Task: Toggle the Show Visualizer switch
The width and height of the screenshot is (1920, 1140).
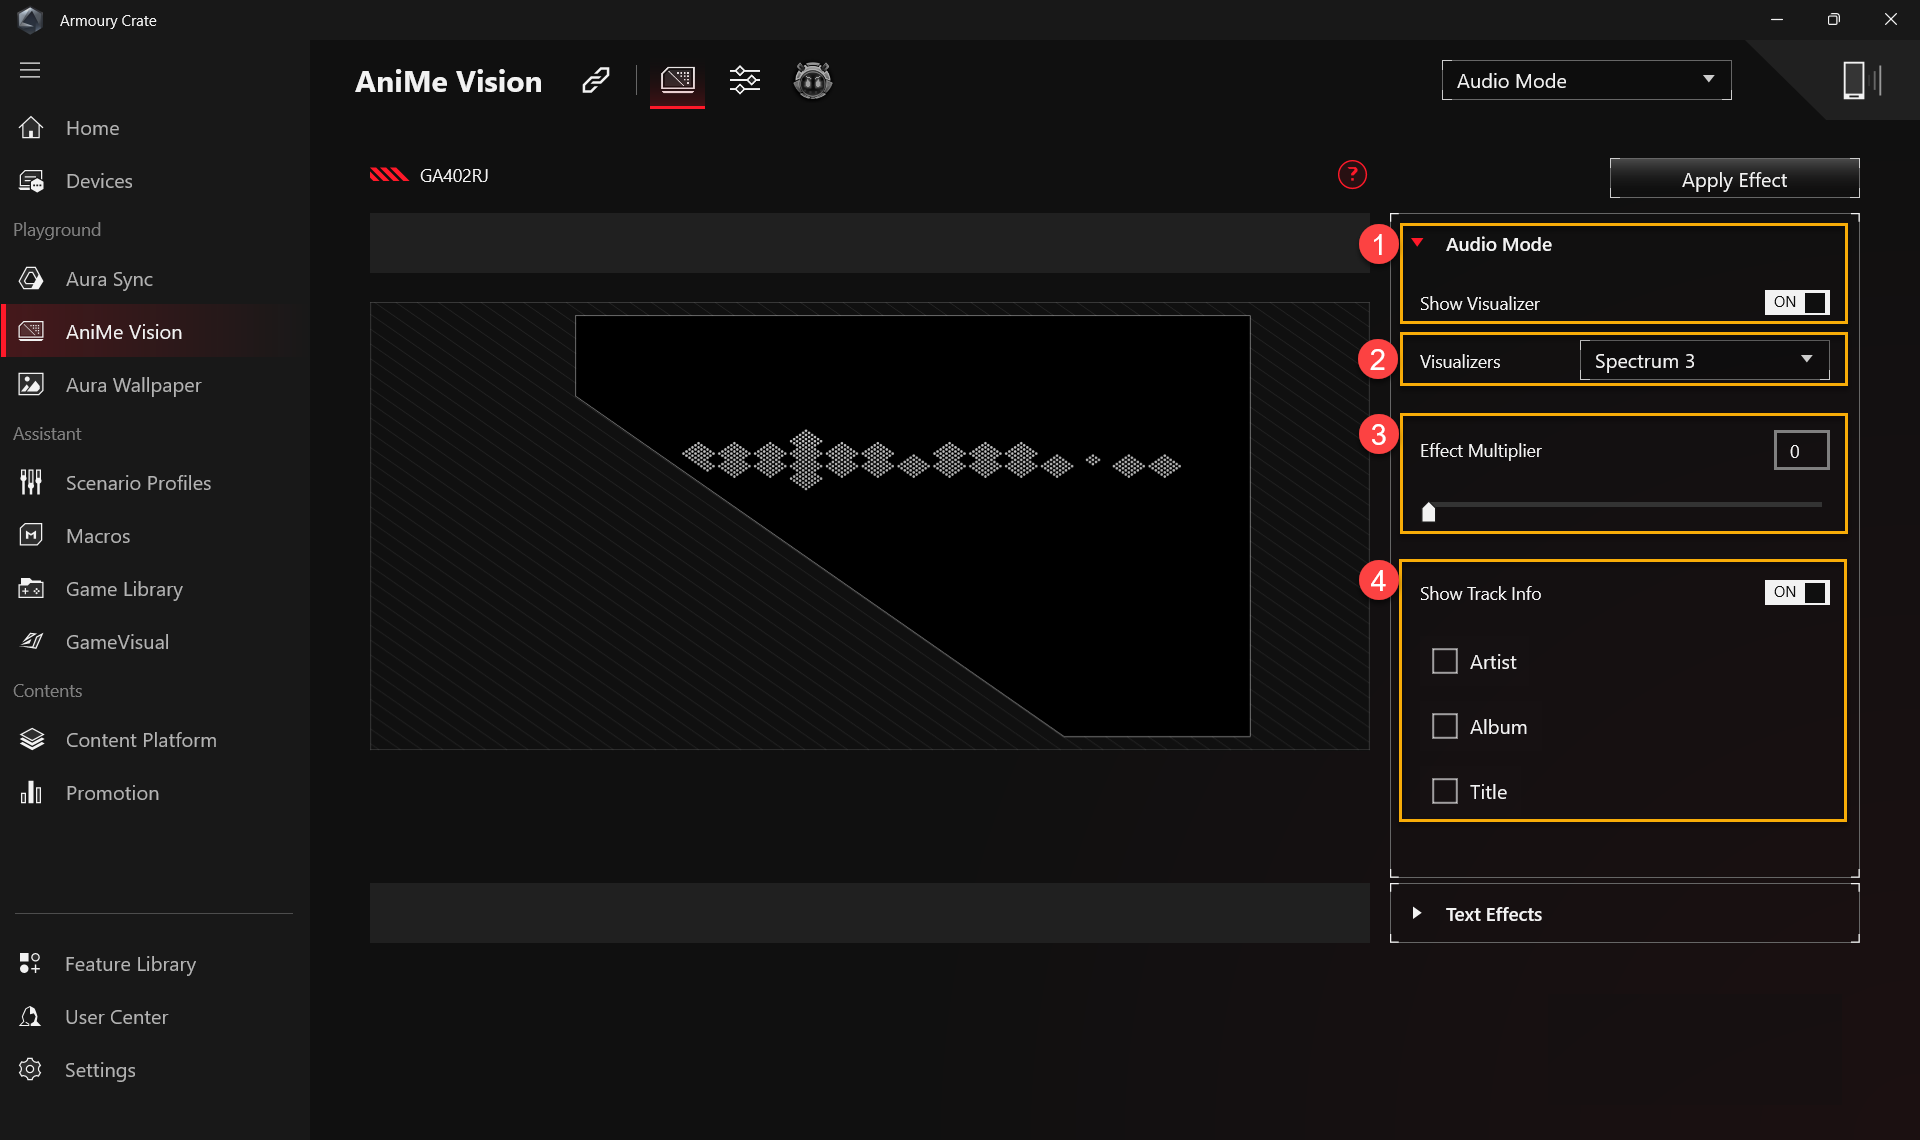Action: 1796,302
